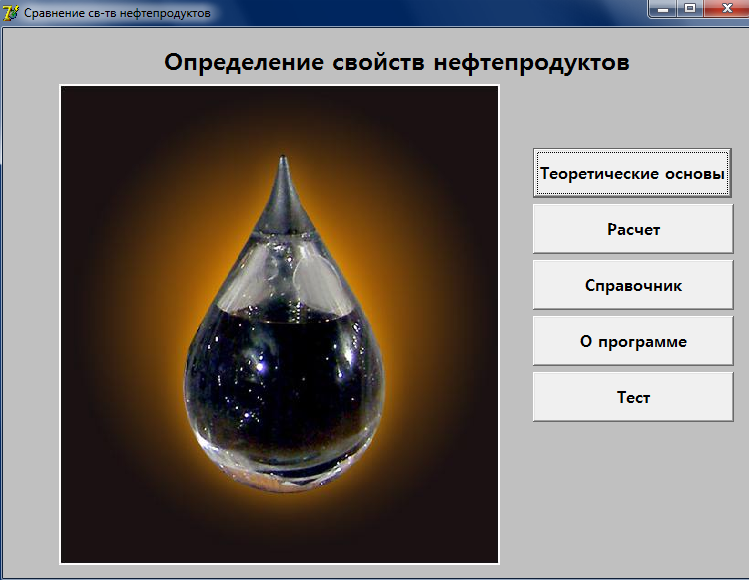
Task: Click the Delphi application icon in title bar
Action: coord(11,12)
